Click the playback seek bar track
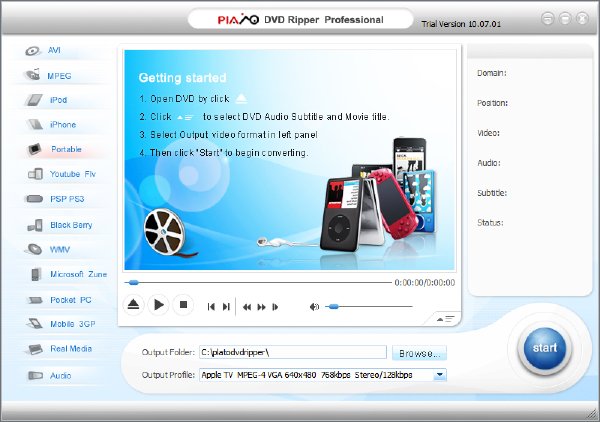Image resolution: width=600 pixels, height=422 pixels. click(x=258, y=282)
